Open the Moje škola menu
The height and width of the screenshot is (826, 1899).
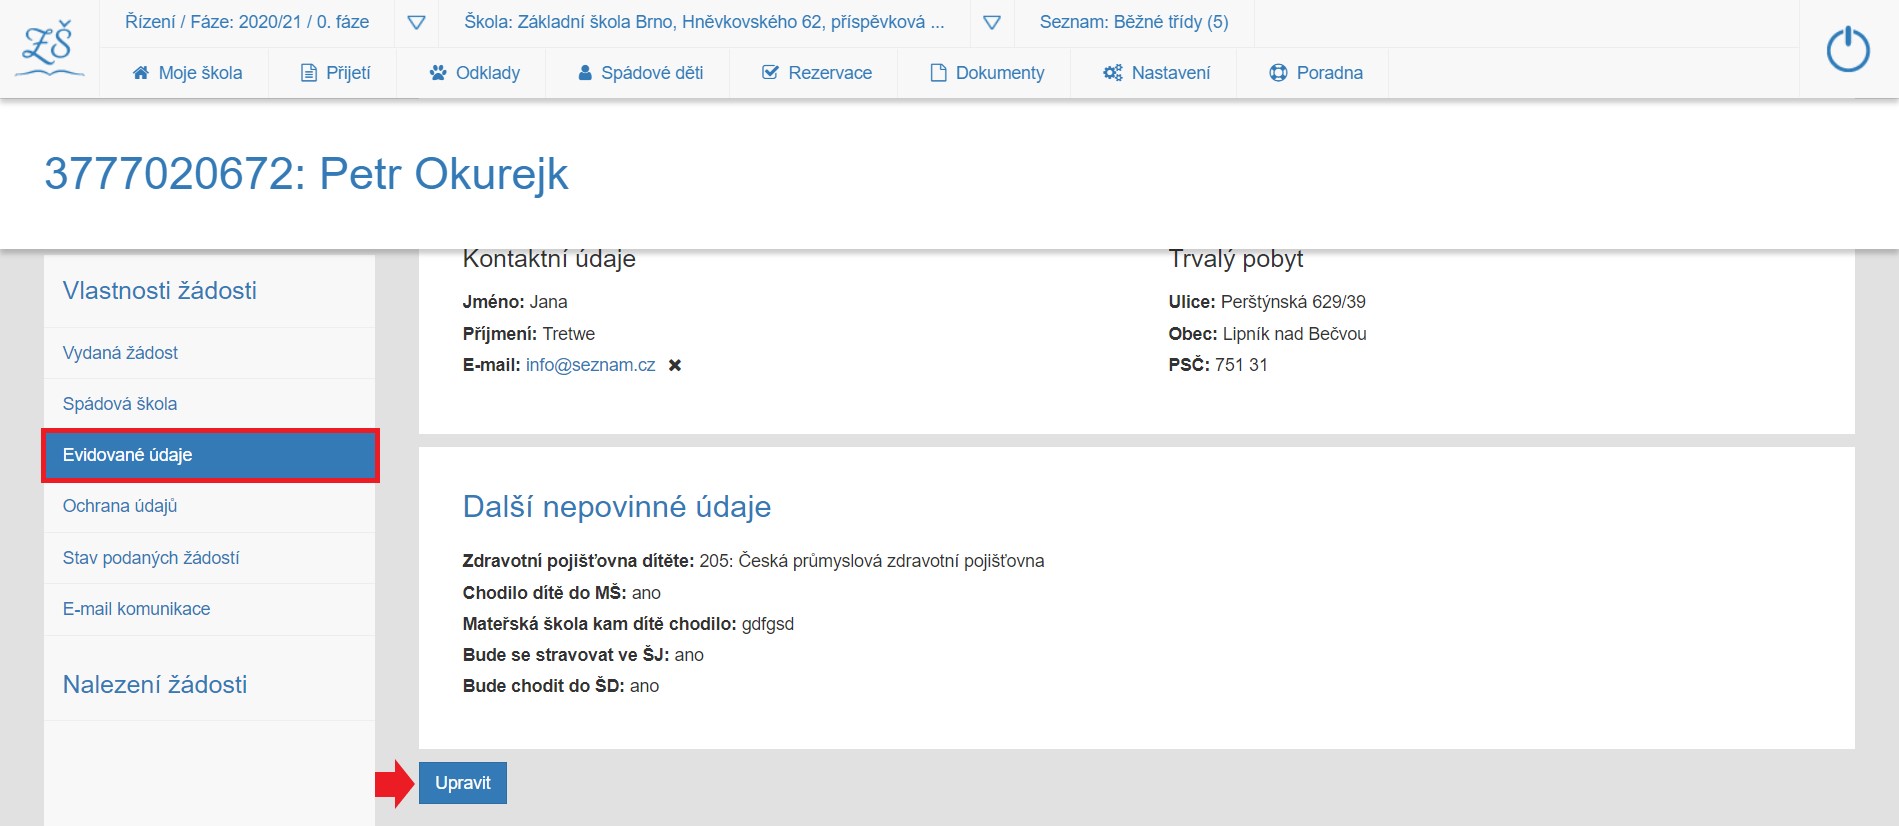point(187,72)
